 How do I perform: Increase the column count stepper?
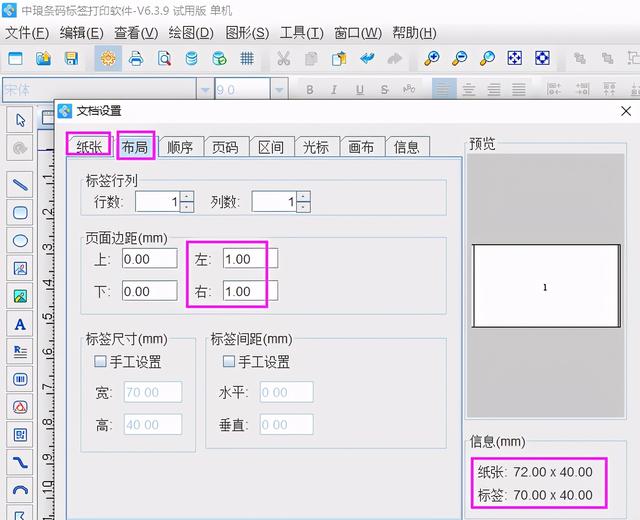coord(303,196)
